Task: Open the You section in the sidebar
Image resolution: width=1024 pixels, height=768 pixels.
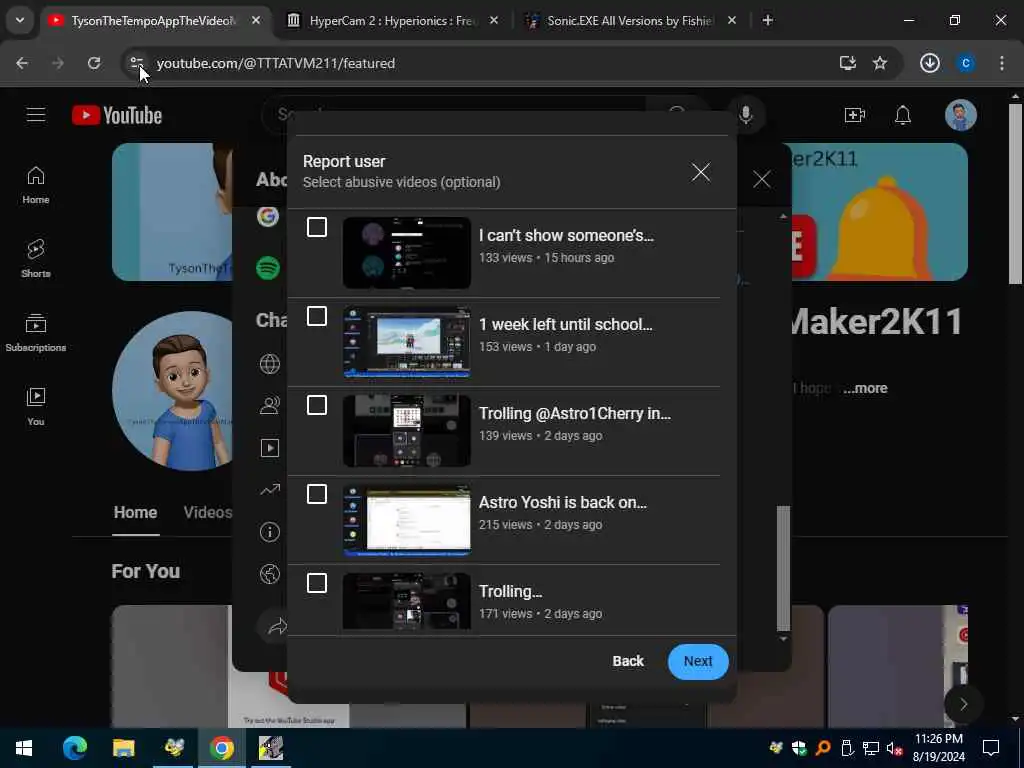Action: point(36,406)
